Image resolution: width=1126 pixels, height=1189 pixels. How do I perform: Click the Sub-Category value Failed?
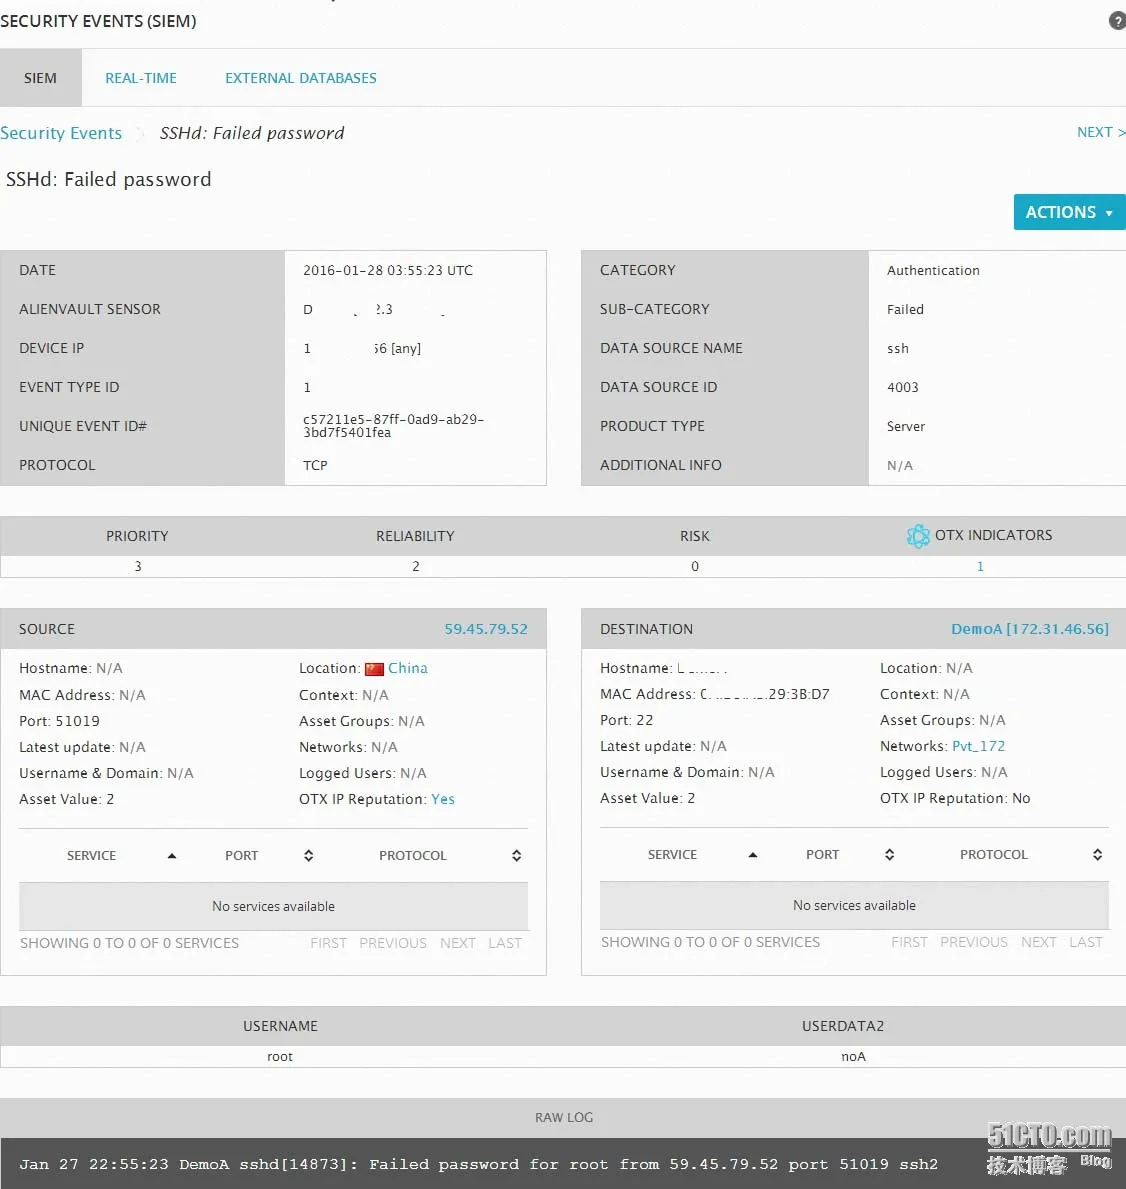(905, 309)
